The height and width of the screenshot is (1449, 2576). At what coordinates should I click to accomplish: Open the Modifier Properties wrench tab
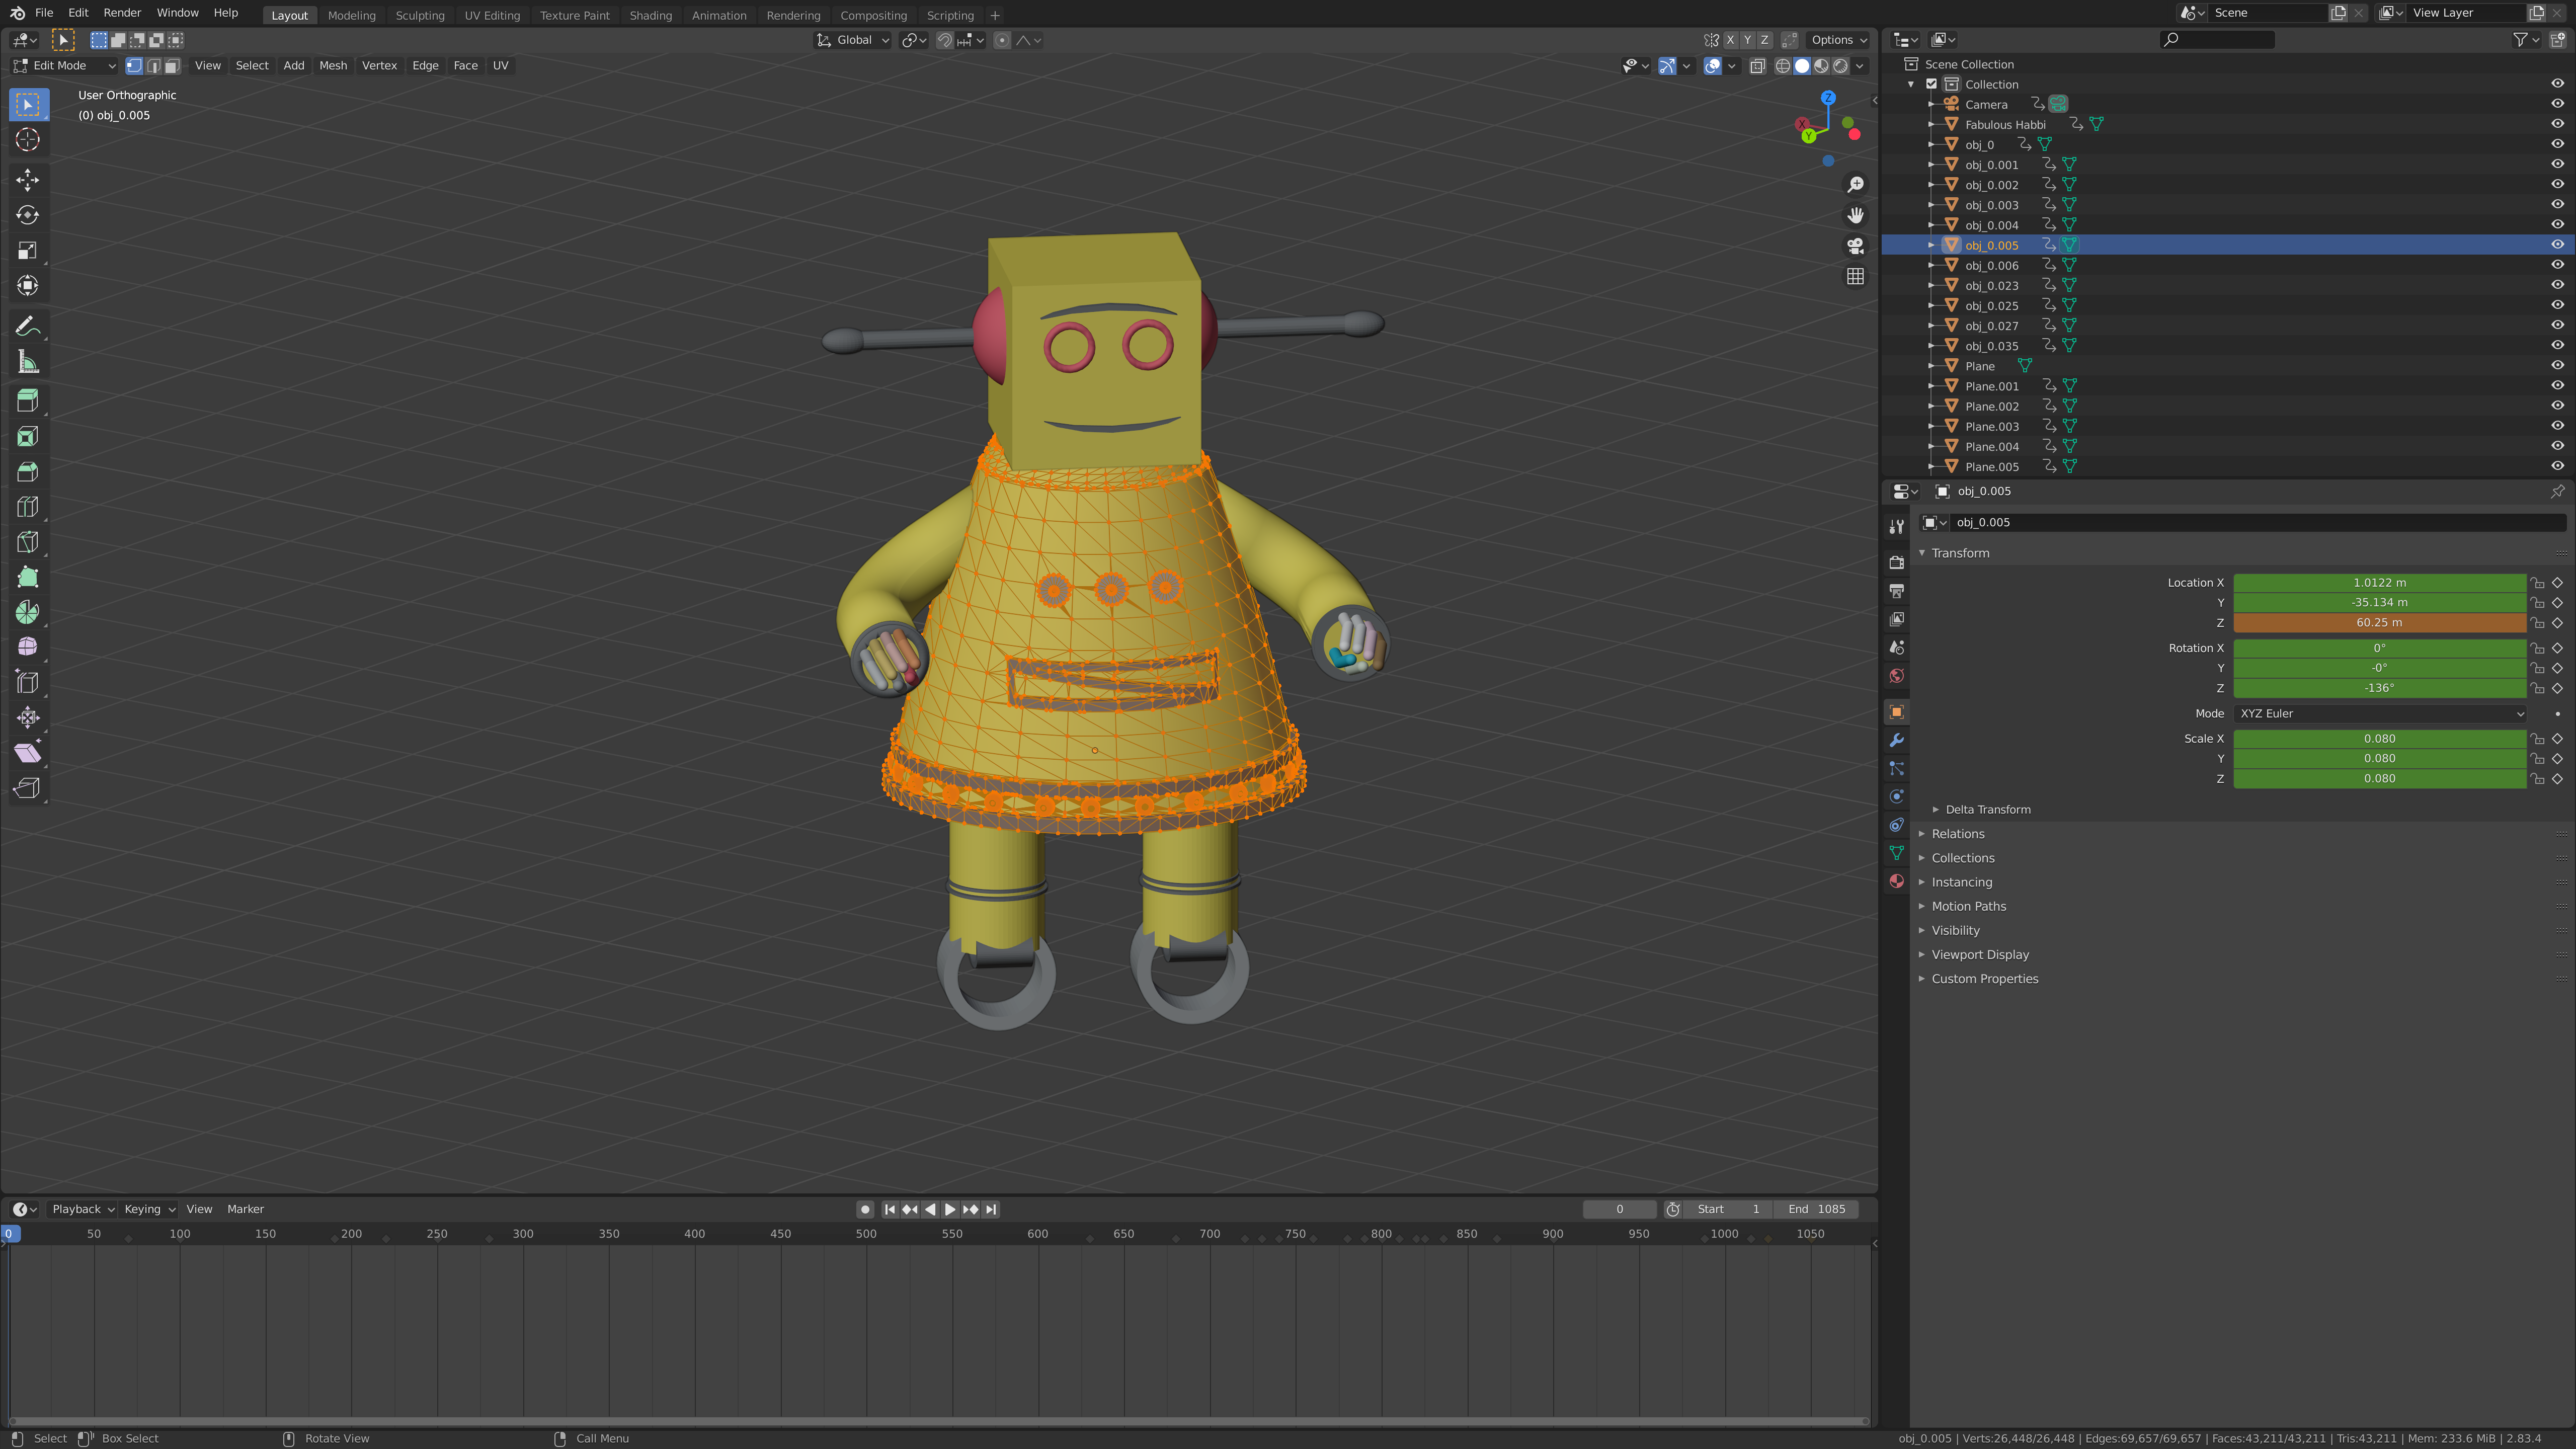(1896, 739)
